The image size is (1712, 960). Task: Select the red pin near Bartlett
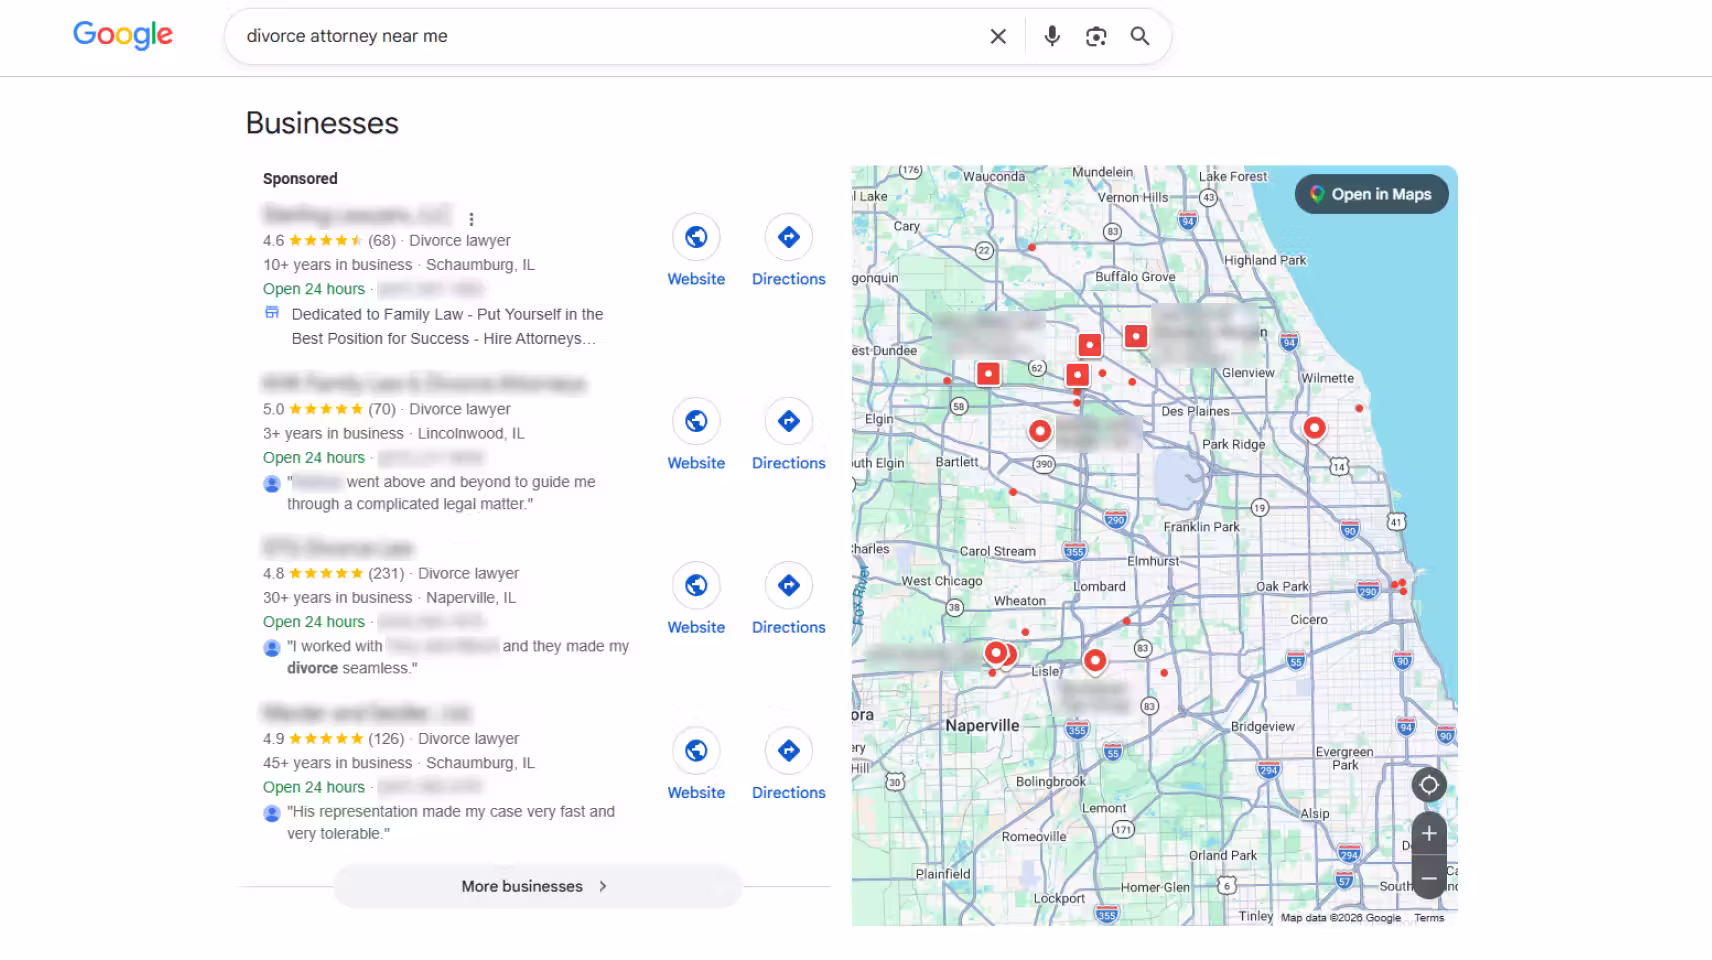[1040, 432]
